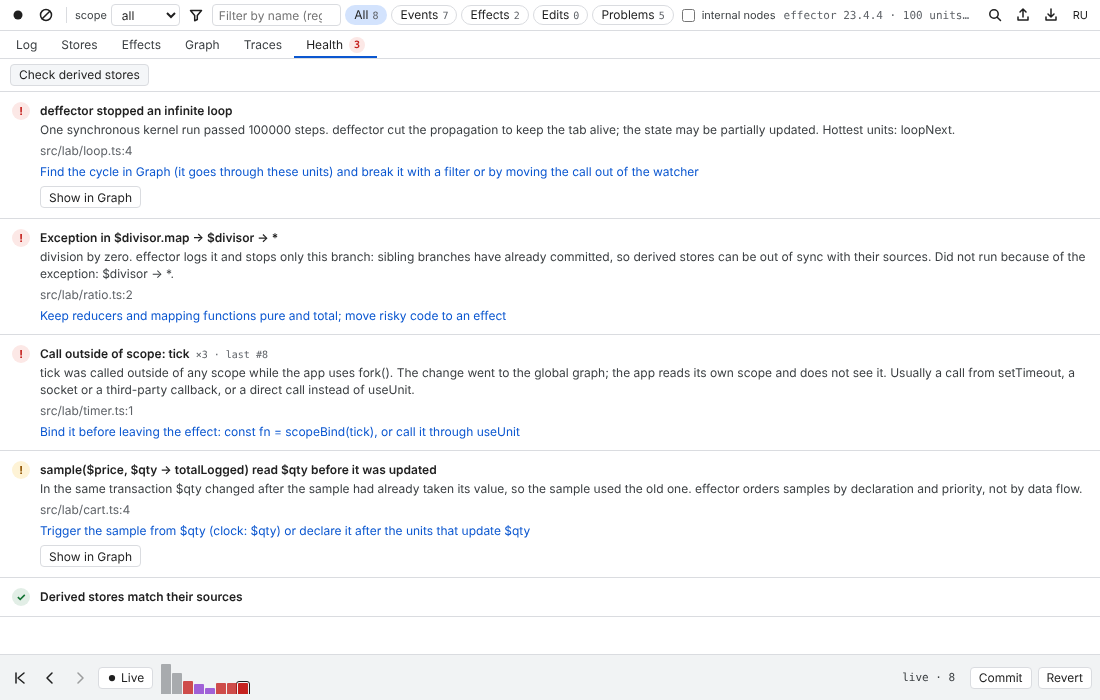Click the download arrow icon

coord(1051,15)
